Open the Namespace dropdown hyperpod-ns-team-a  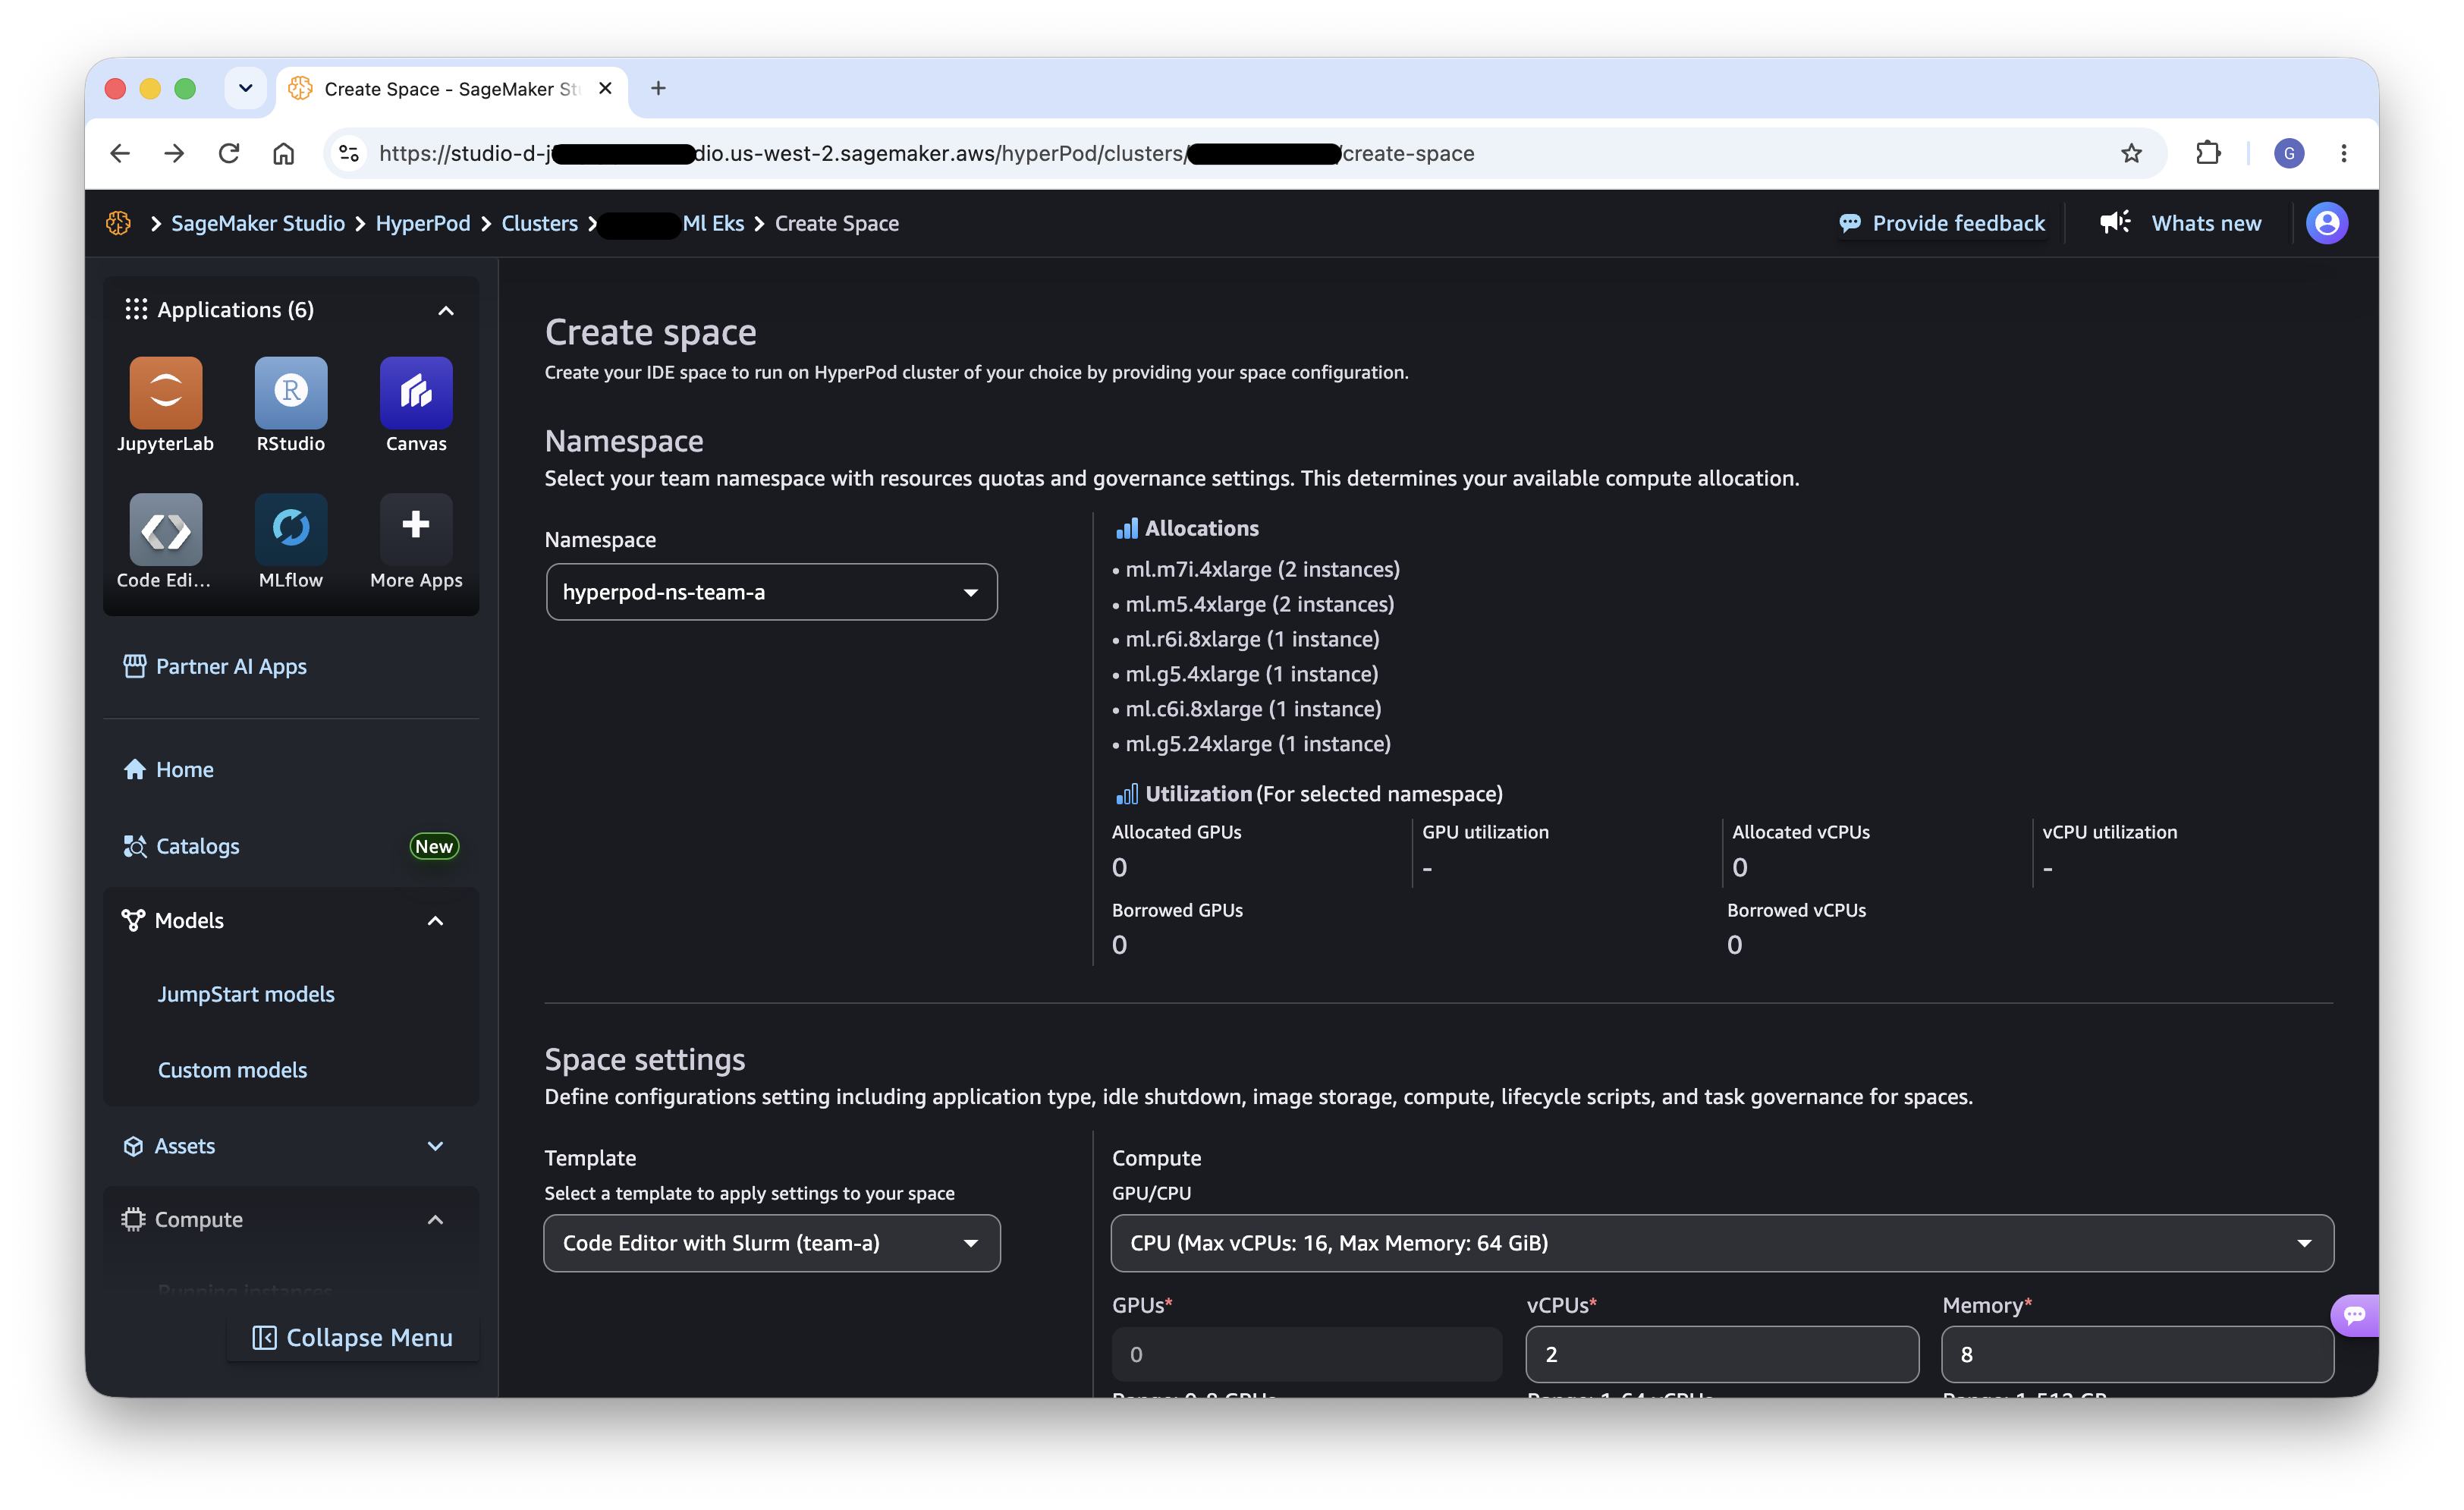click(771, 592)
